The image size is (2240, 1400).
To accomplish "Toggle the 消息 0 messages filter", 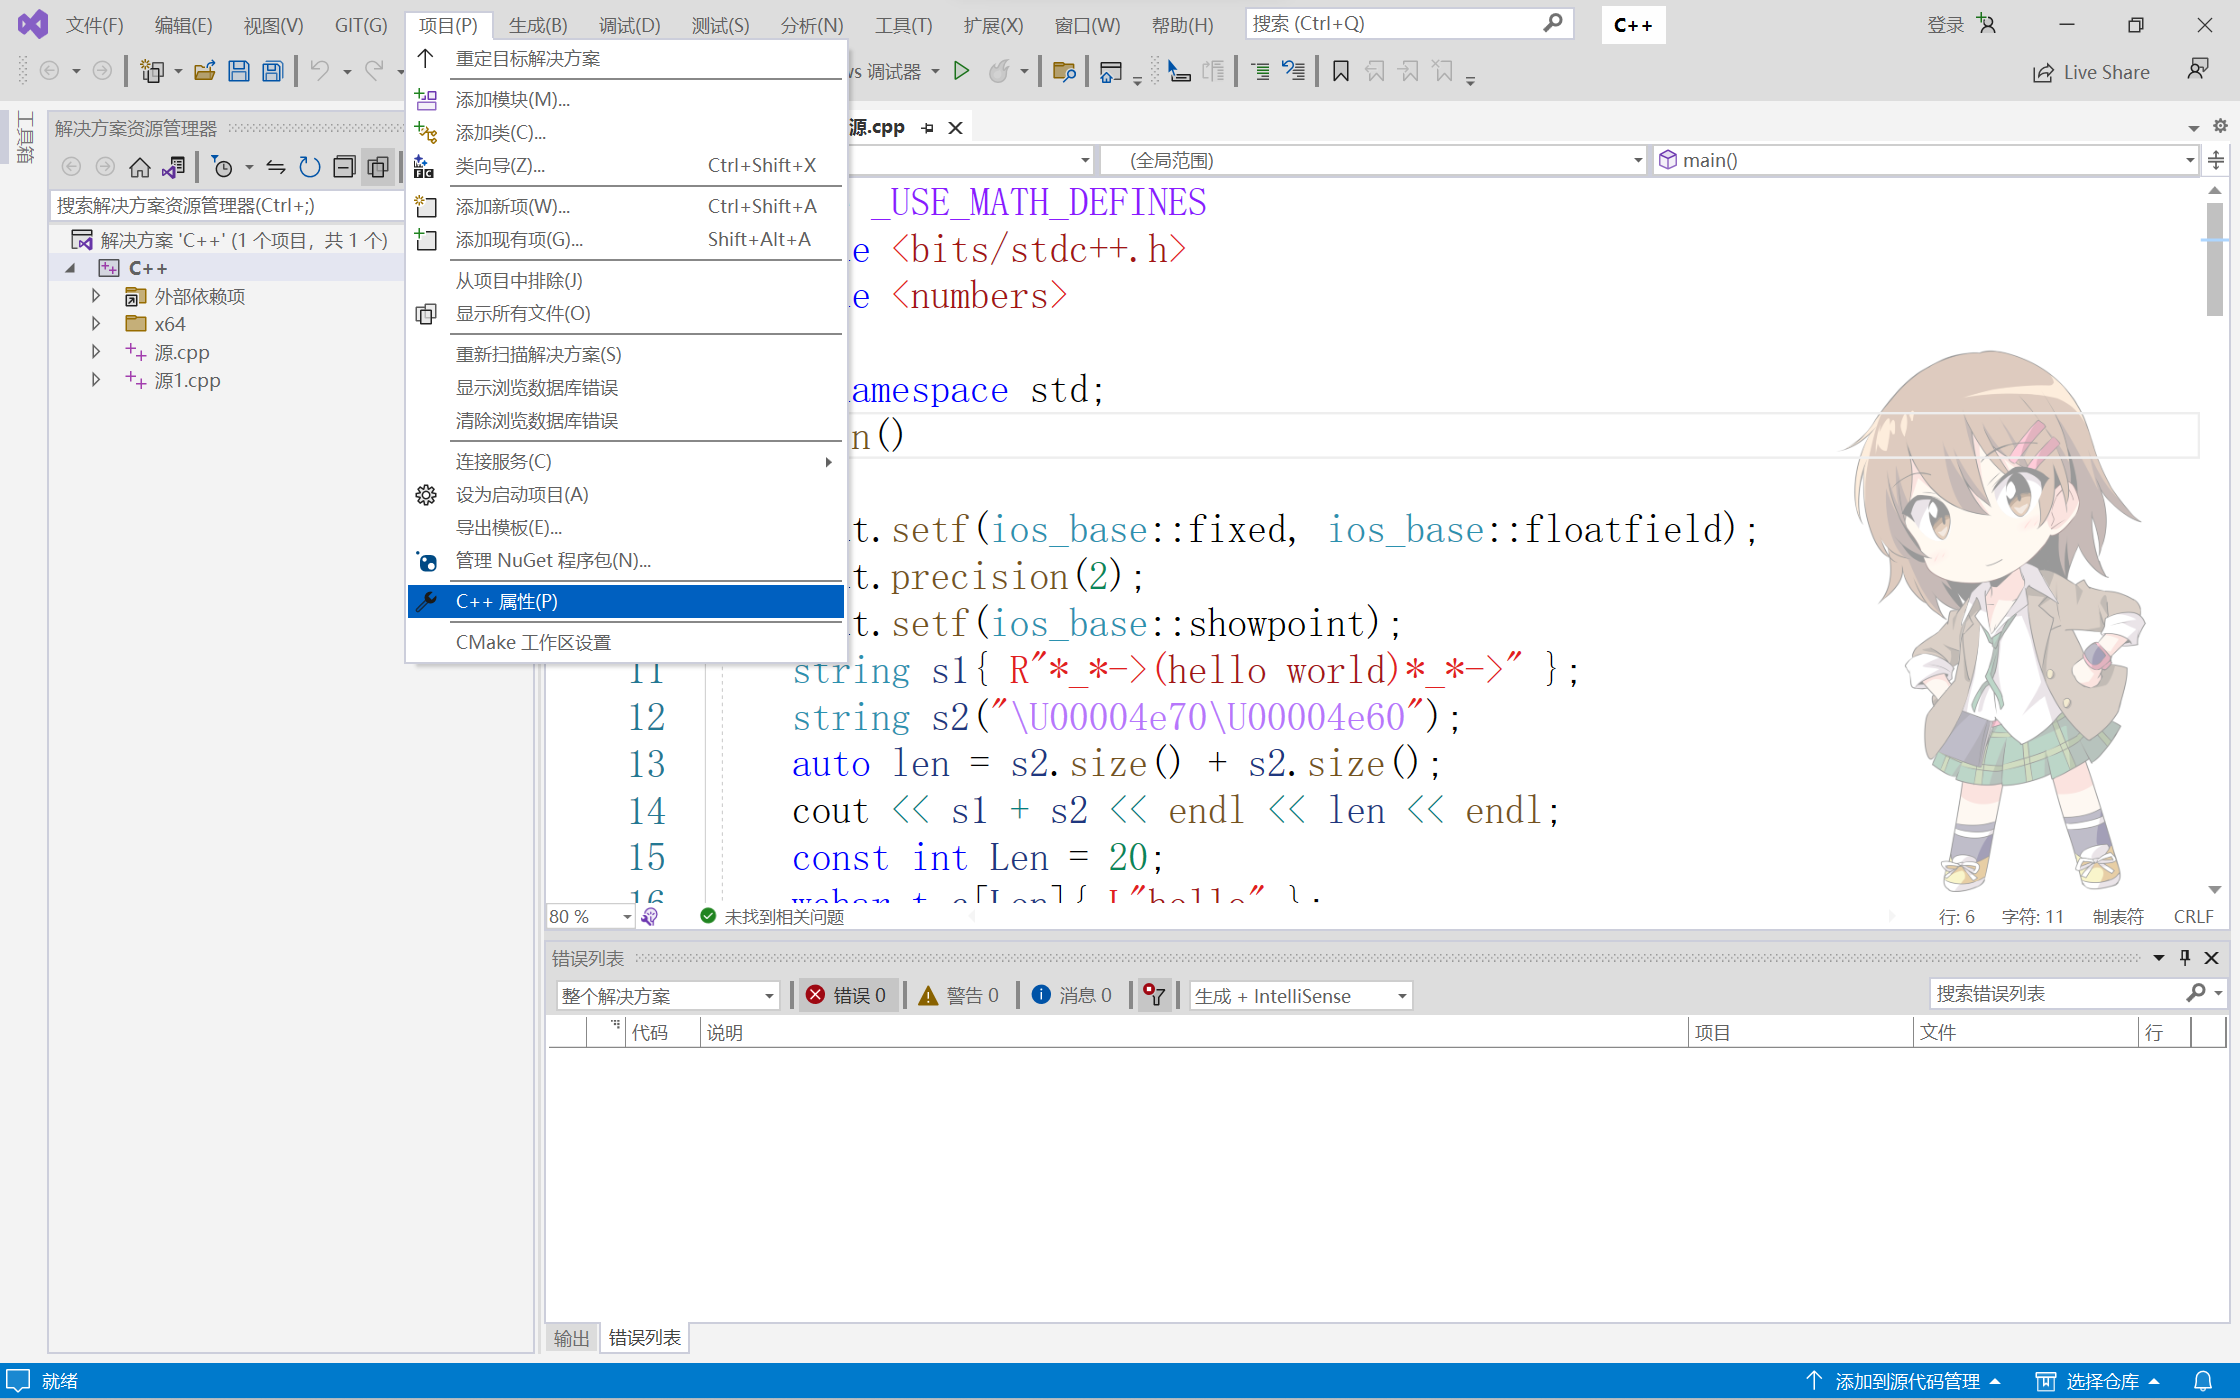I will point(1071,995).
